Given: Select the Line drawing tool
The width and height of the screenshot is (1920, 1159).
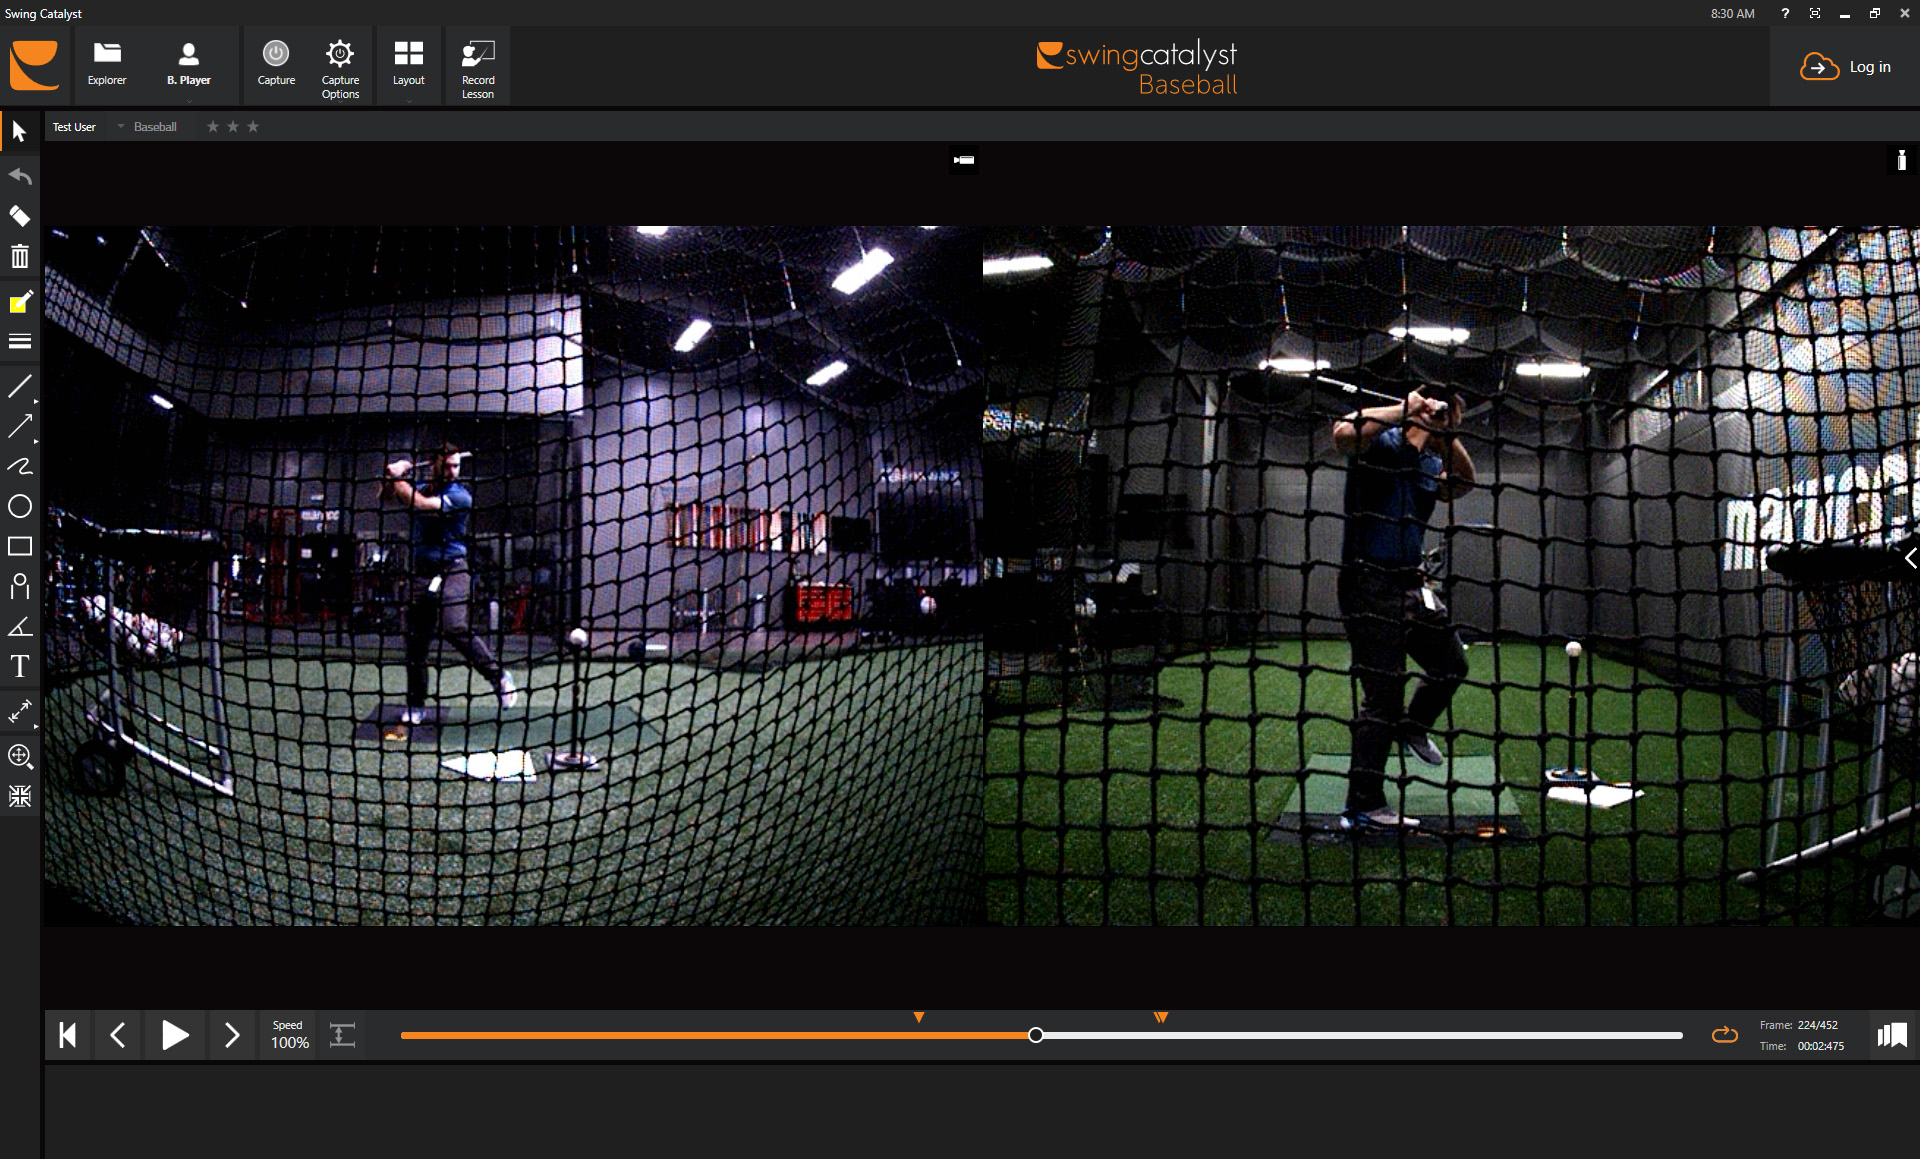Looking at the screenshot, I should 20,386.
